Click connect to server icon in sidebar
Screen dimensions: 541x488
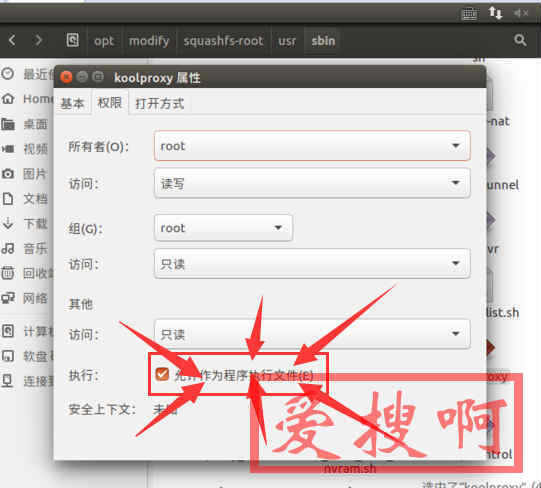pos(8,381)
